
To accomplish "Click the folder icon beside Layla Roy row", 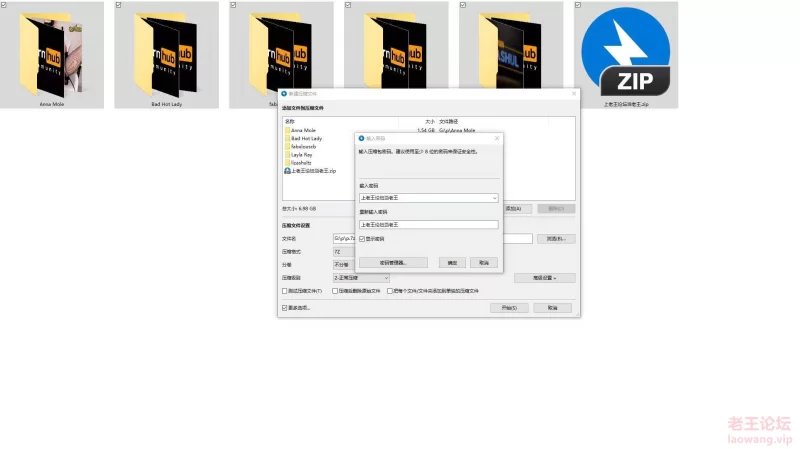I will [x=287, y=155].
